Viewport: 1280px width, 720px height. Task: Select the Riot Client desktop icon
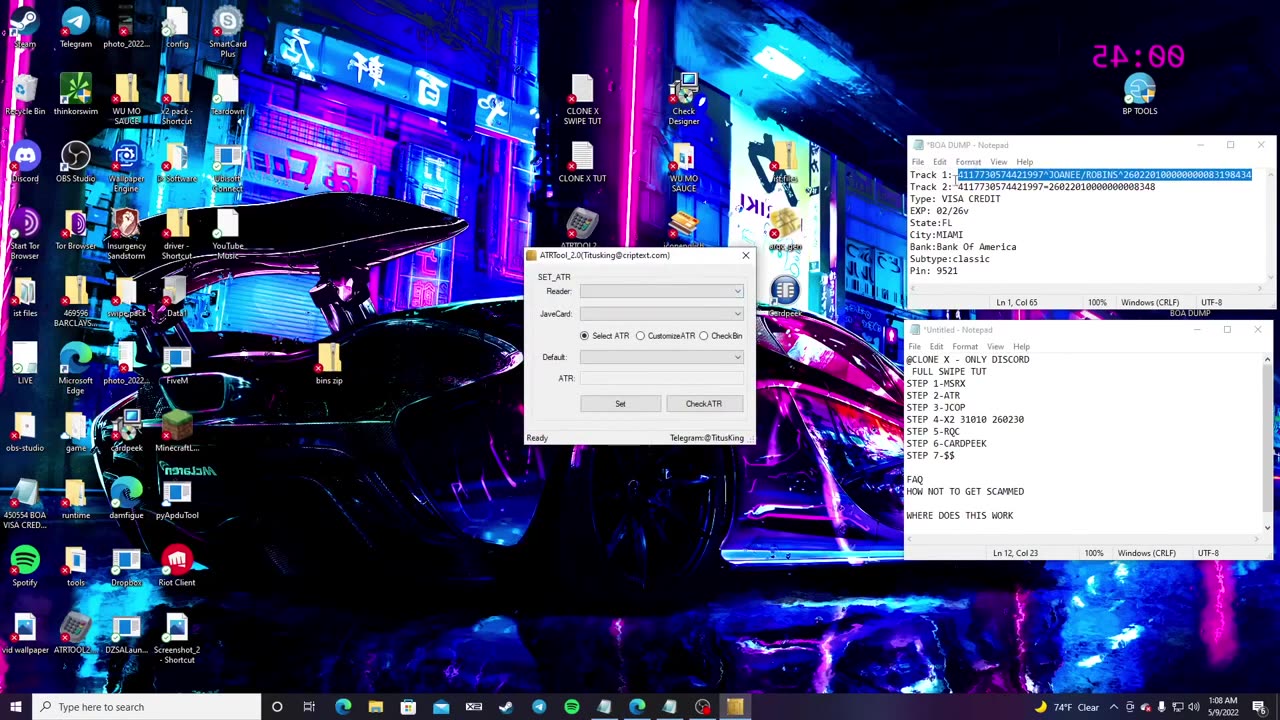[x=177, y=565]
